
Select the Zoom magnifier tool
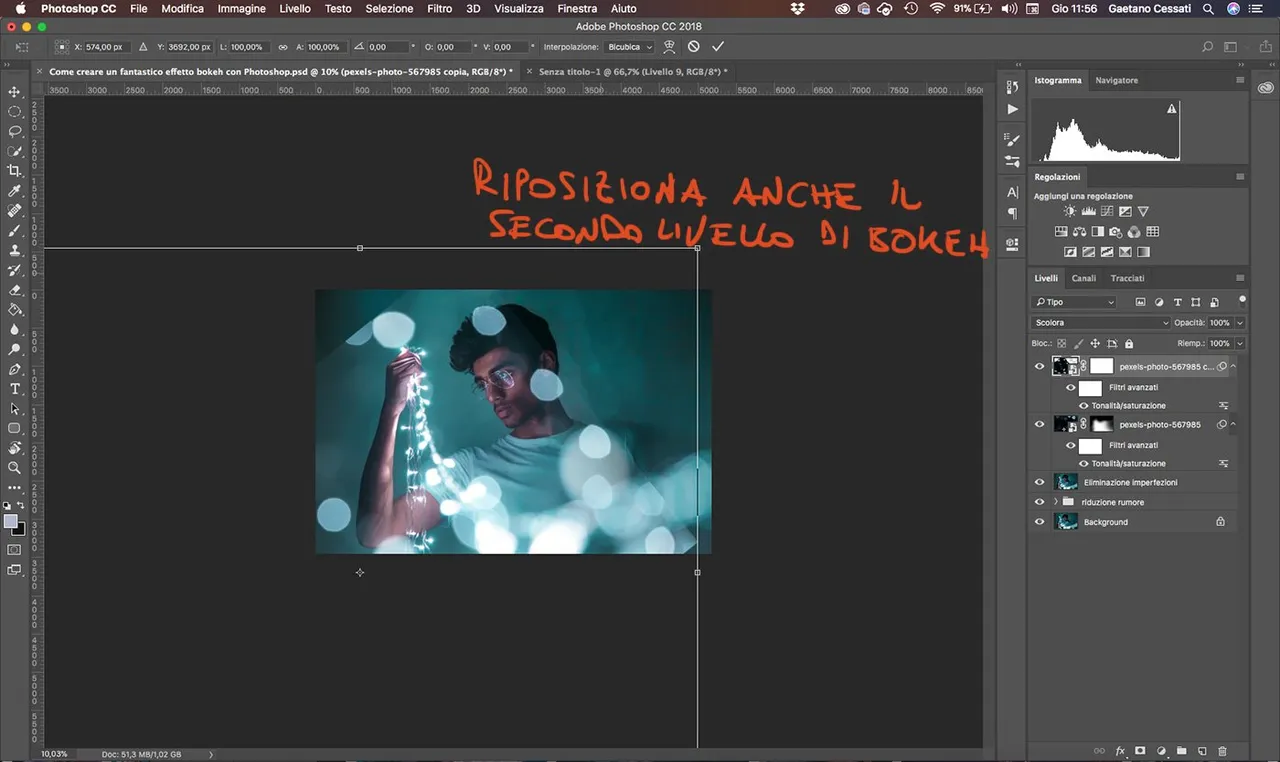pyautogui.click(x=15, y=468)
